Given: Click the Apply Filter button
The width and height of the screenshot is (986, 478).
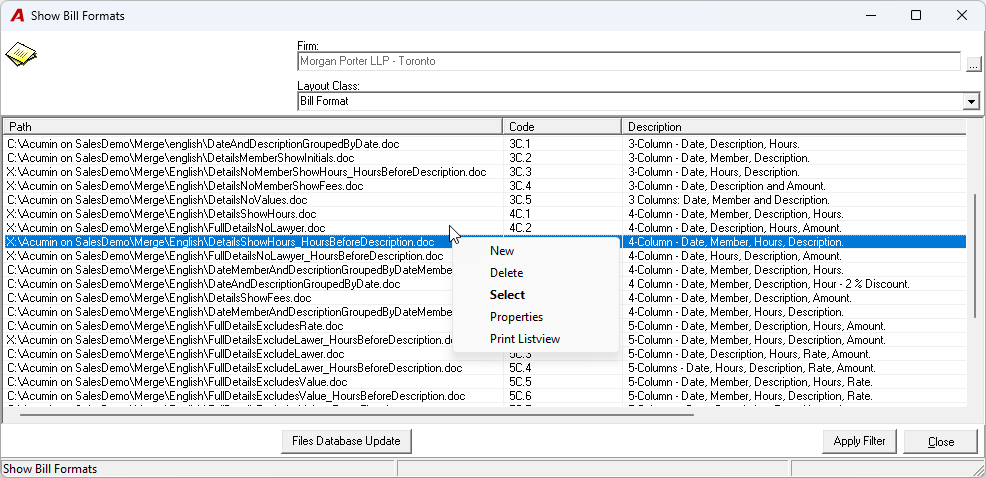Looking at the screenshot, I should 860,441.
